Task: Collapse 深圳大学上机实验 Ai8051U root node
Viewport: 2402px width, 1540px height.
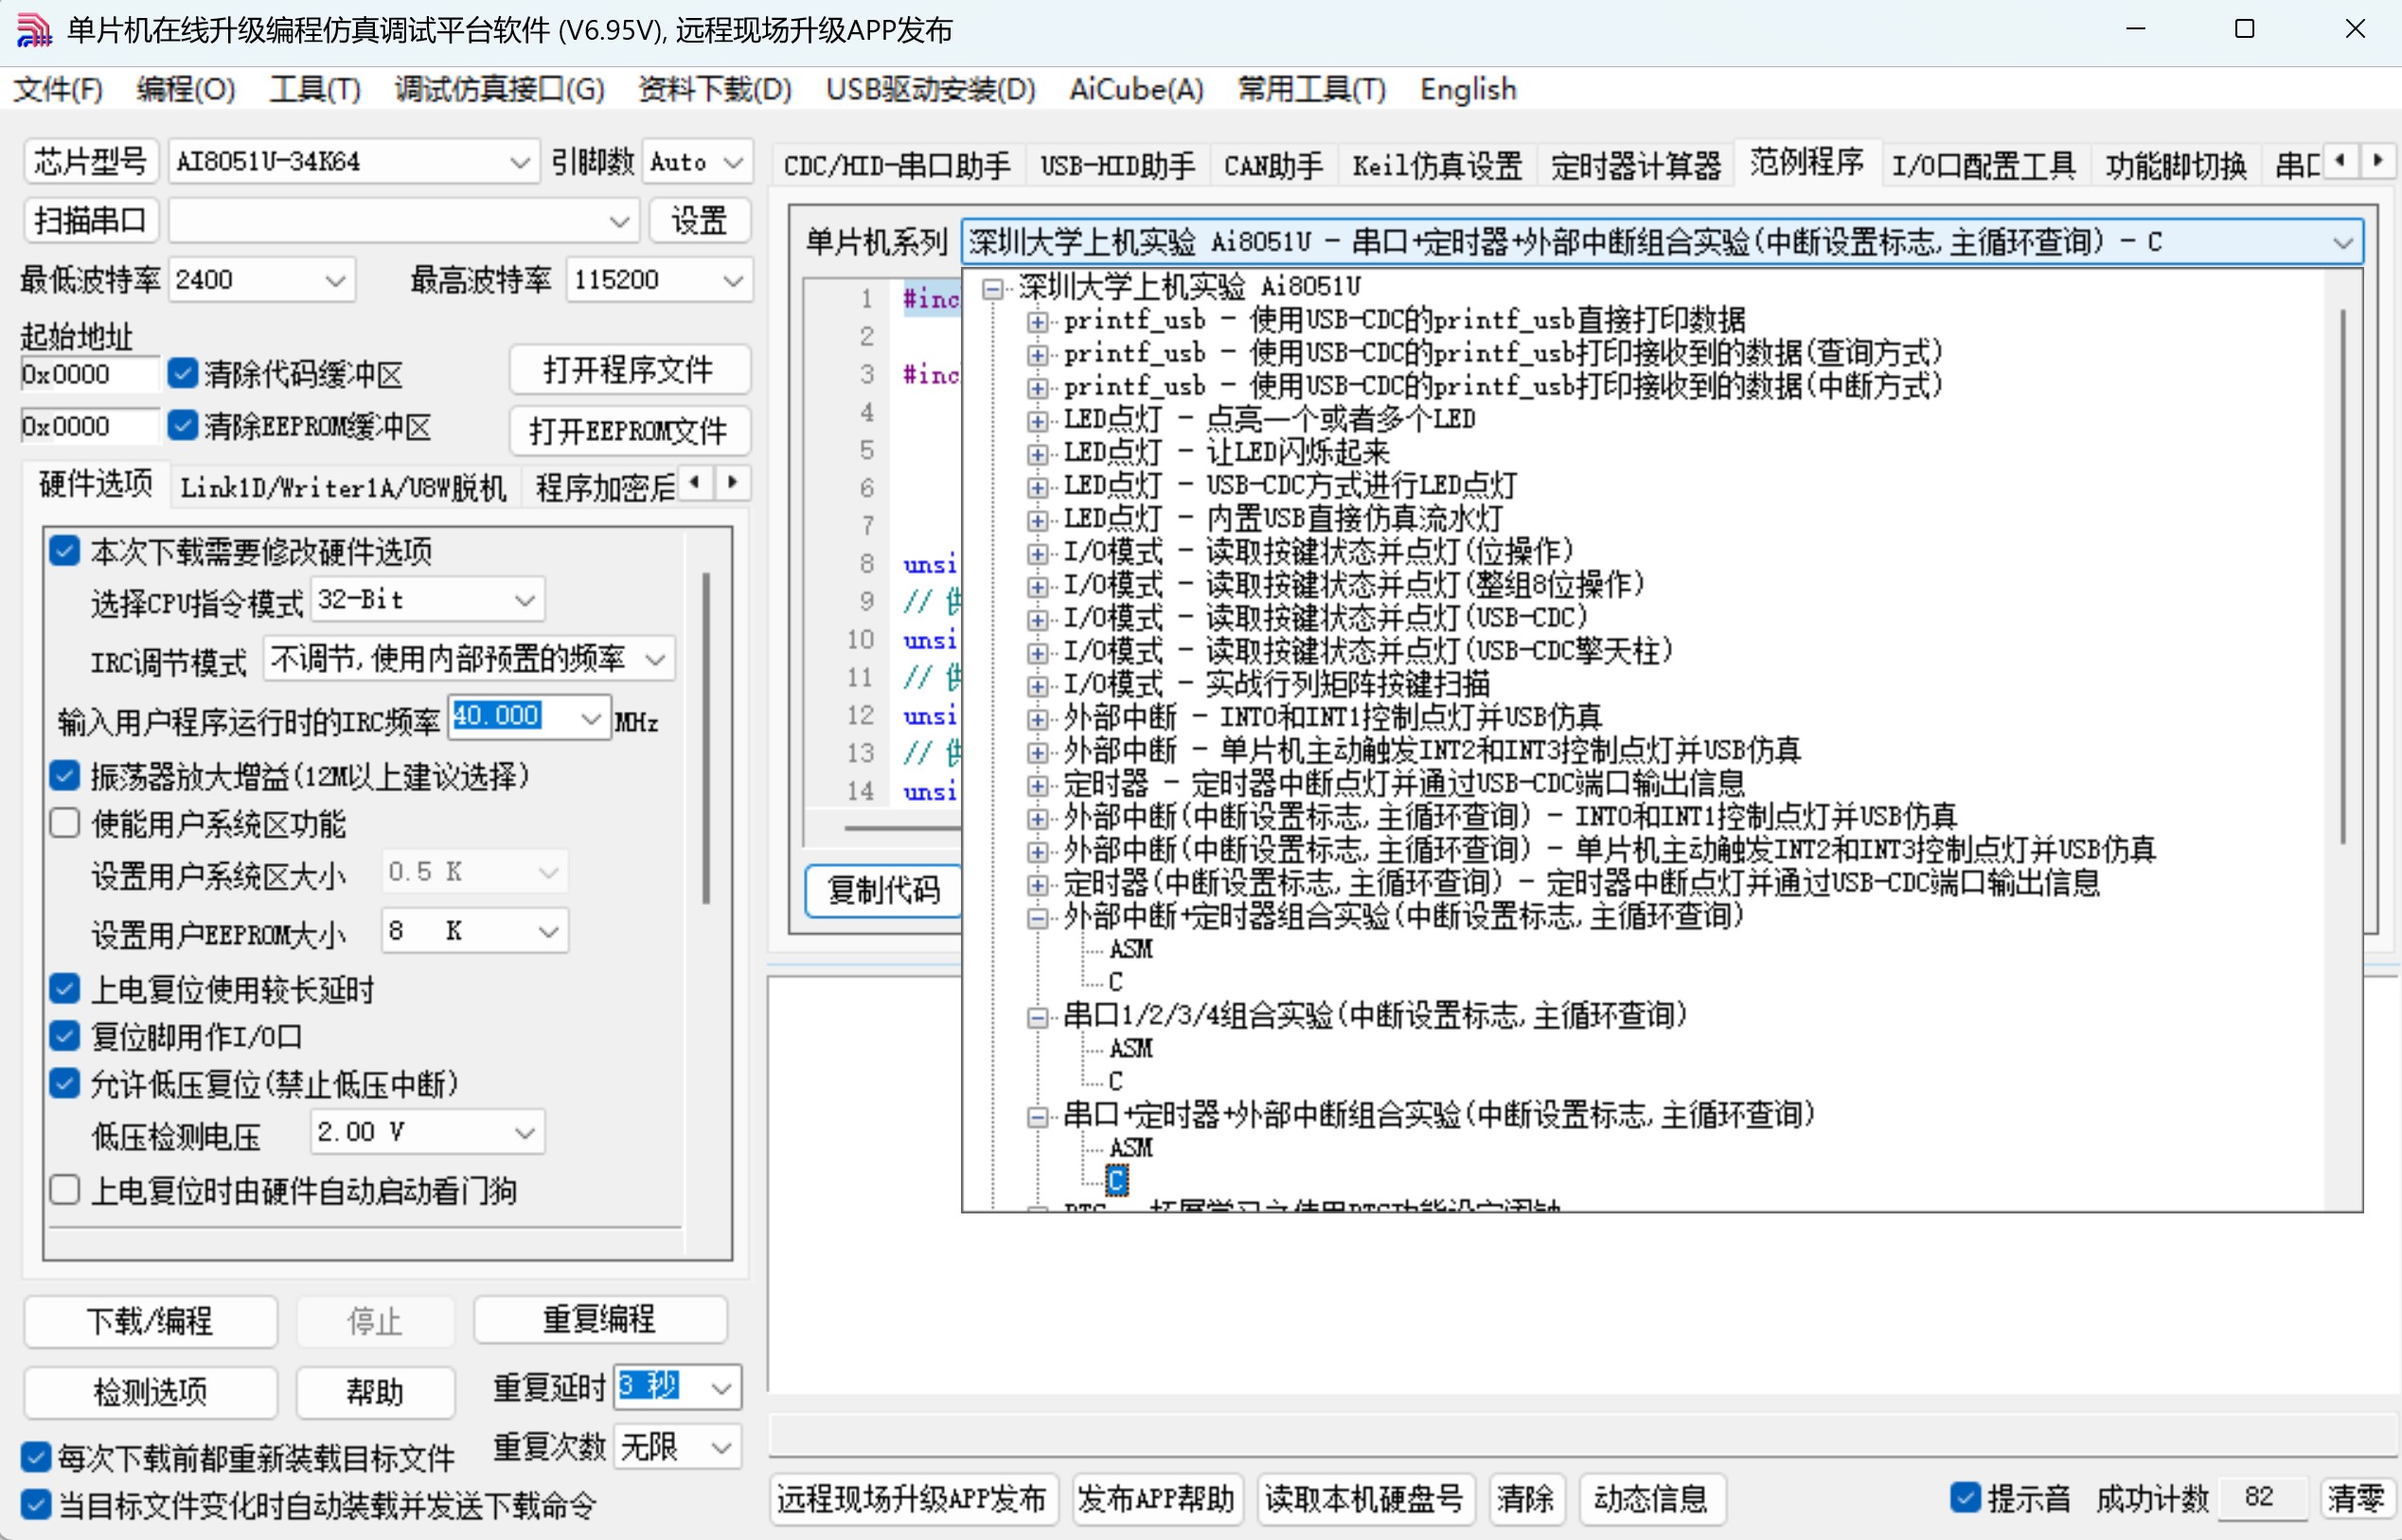Action: (x=993, y=289)
